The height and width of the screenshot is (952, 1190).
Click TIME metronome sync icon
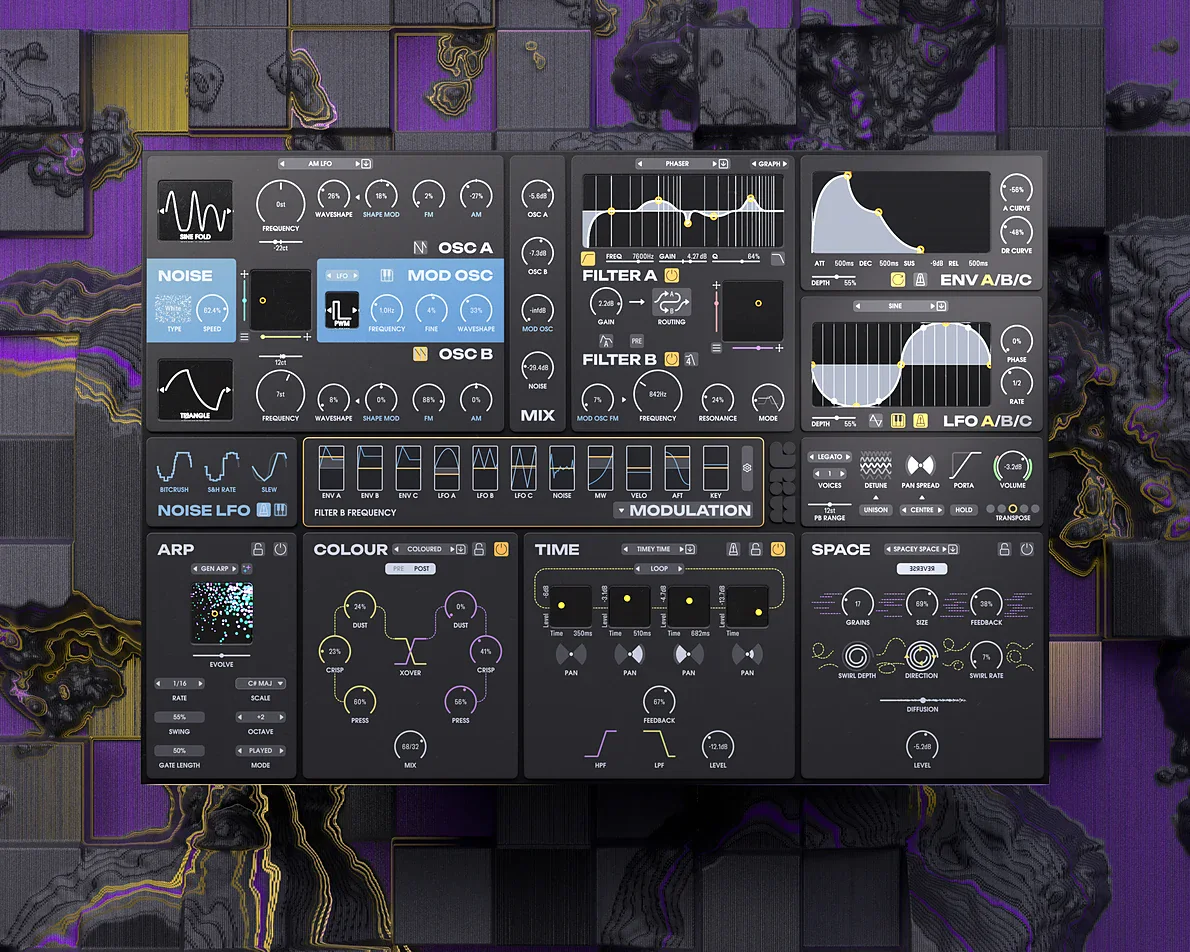click(x=733, y=549)
